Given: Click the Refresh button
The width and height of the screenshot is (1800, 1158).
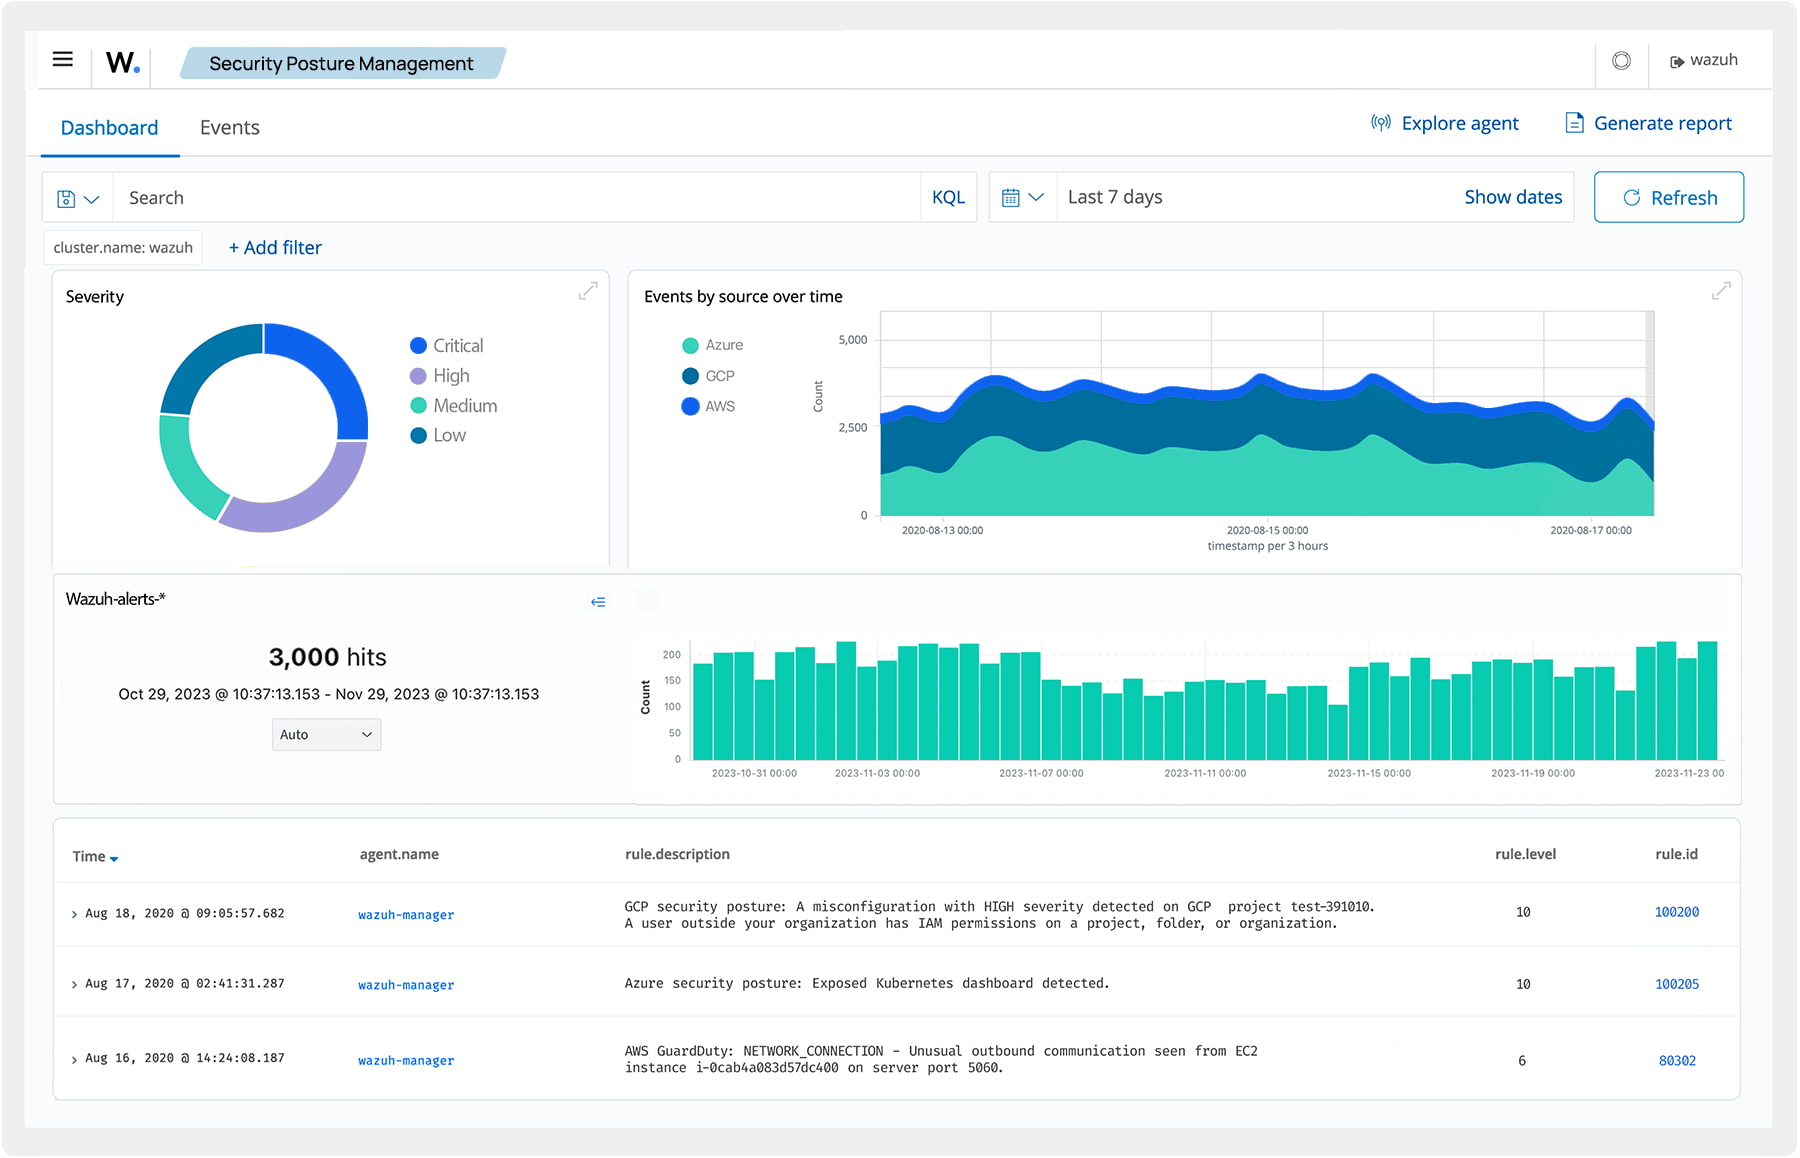Looking at the screenshot, I should pos(1668,198).
